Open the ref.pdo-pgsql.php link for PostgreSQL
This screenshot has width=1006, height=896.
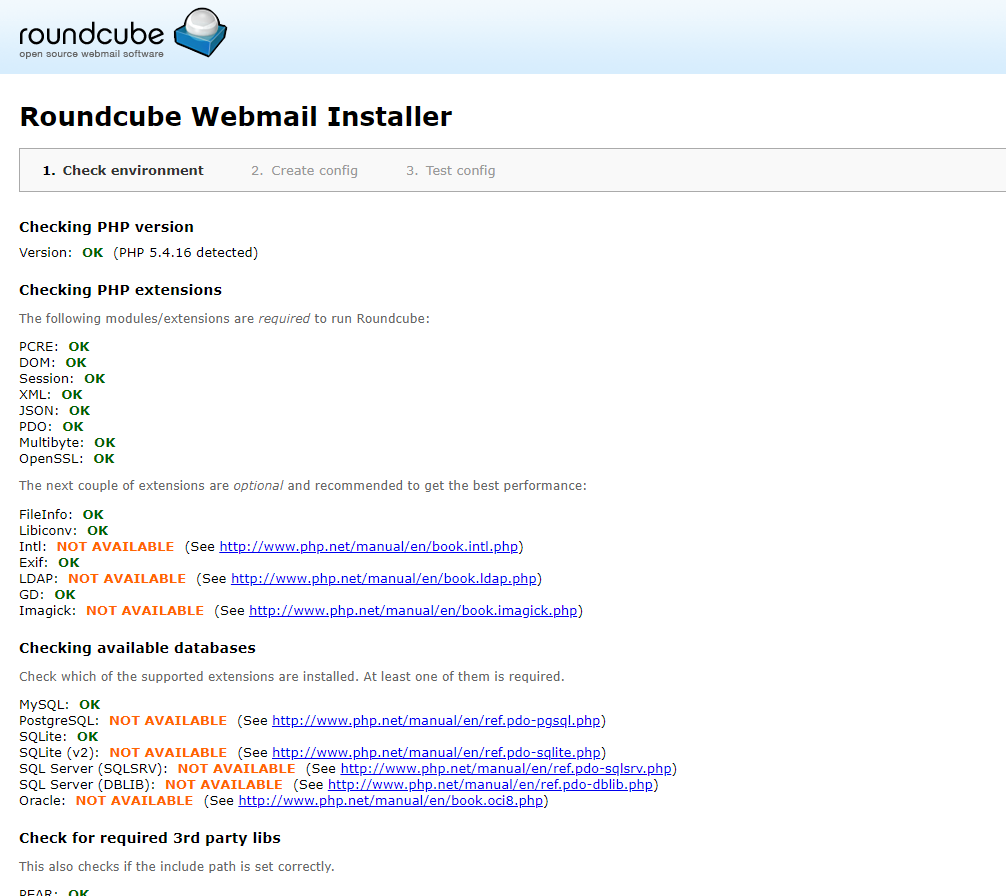click(x=436, y=721)
